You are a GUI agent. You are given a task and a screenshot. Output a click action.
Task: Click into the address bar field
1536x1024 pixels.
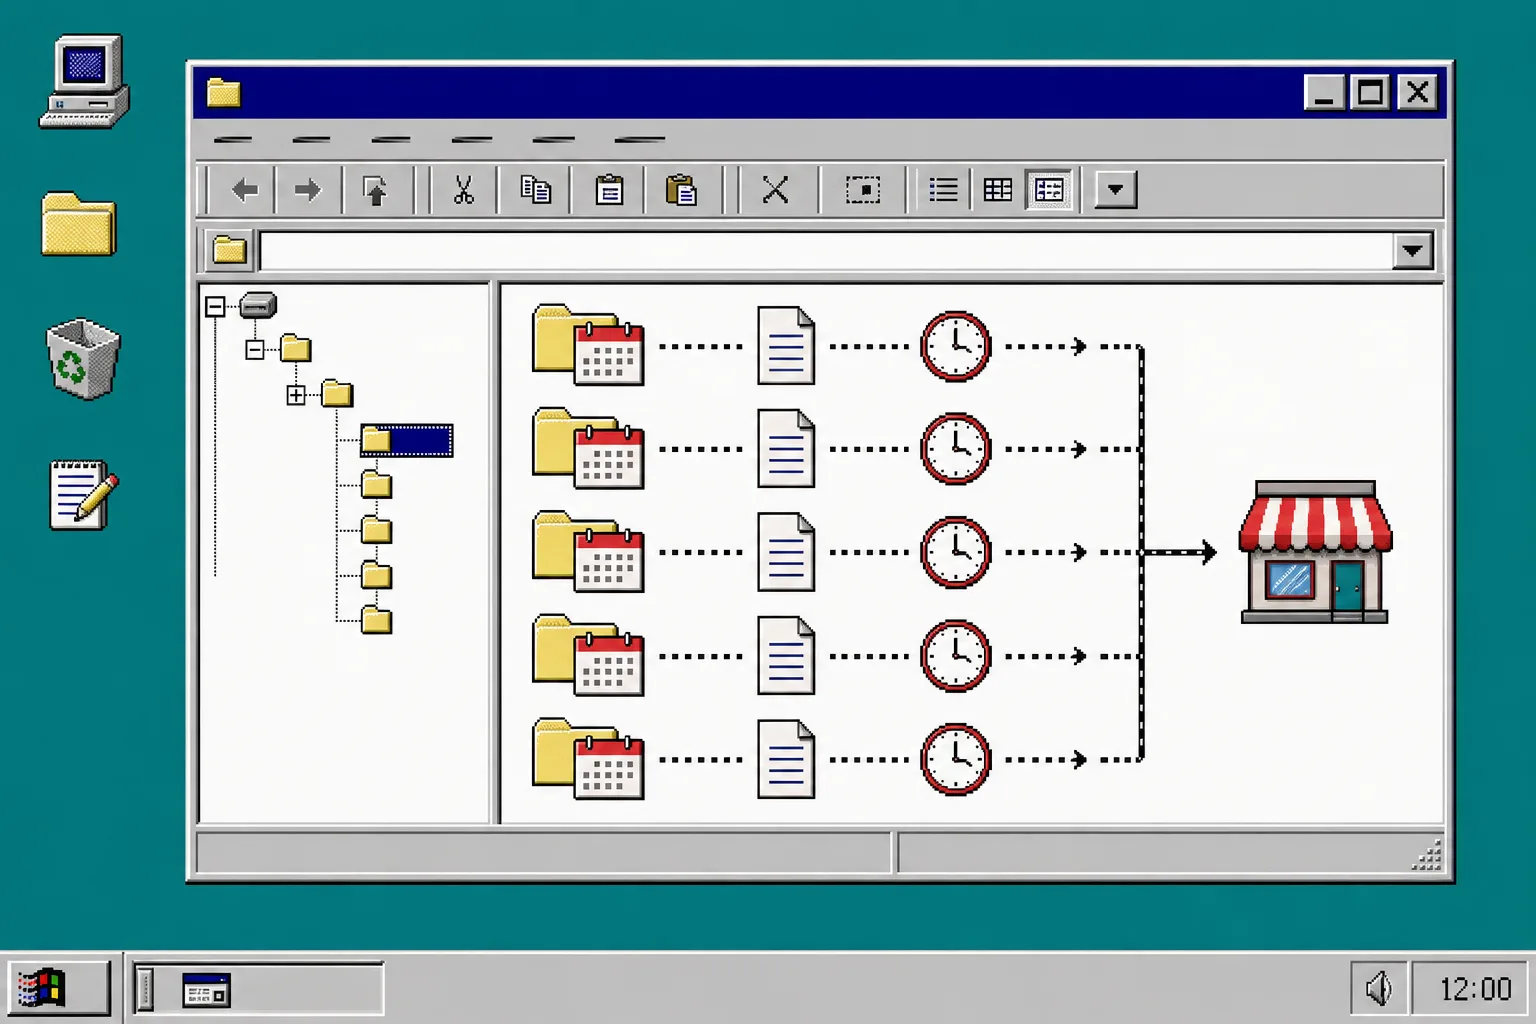point(826,251)
